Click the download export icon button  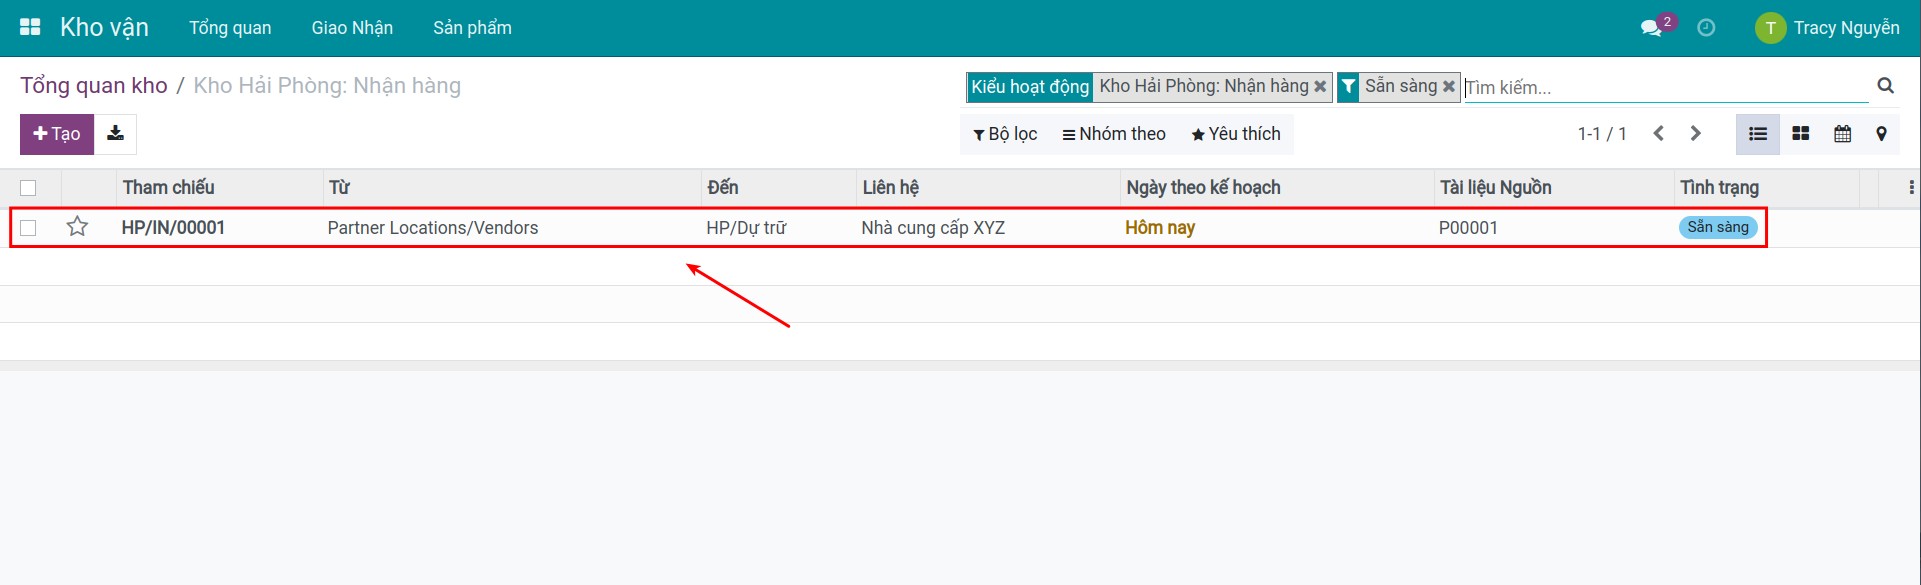click(115, 134)
